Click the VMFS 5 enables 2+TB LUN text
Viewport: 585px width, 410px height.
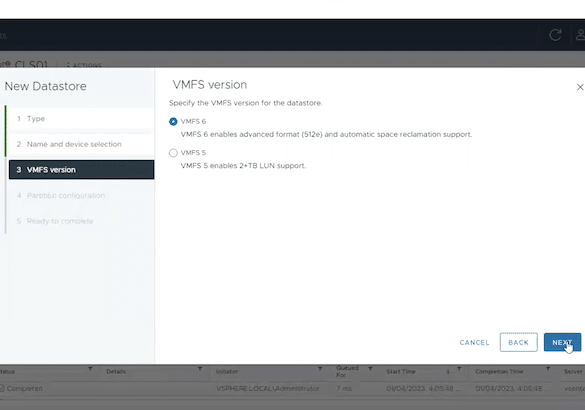[x=243, y=166]
